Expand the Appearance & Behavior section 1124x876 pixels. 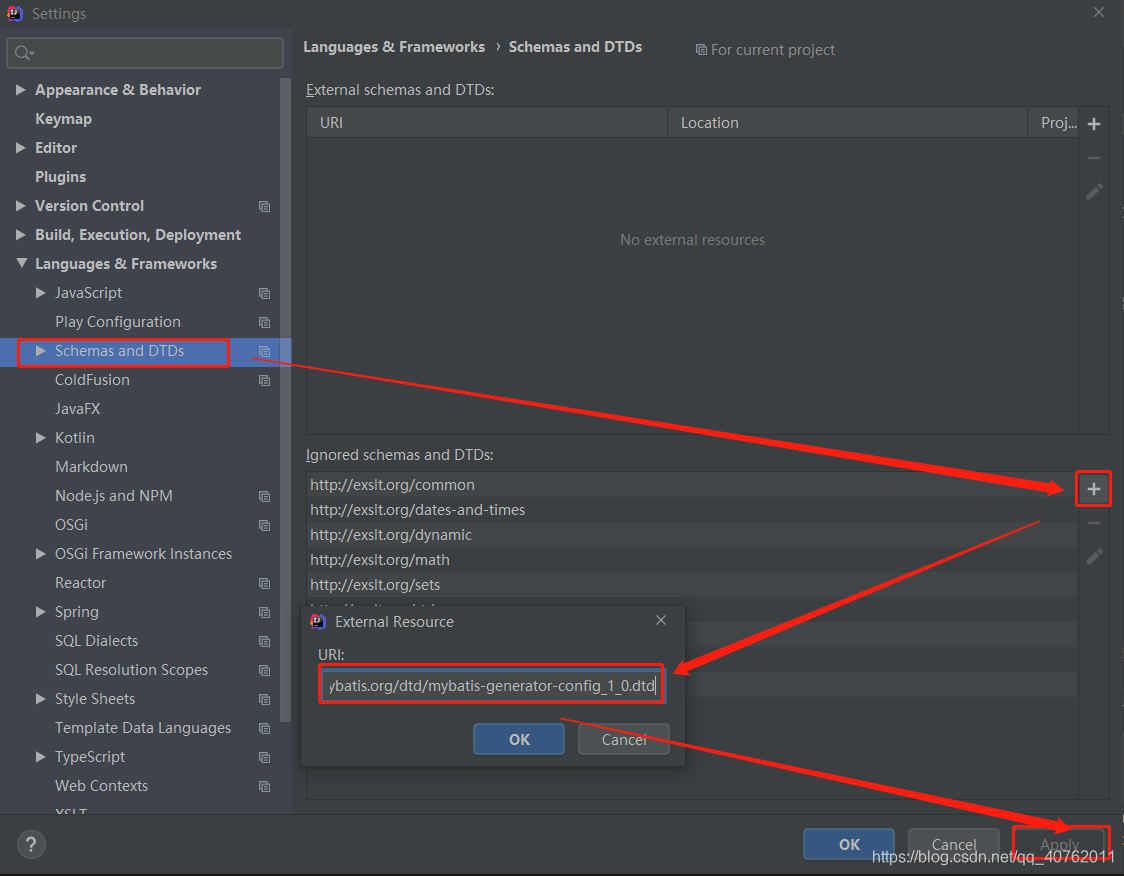click(22, 89)
